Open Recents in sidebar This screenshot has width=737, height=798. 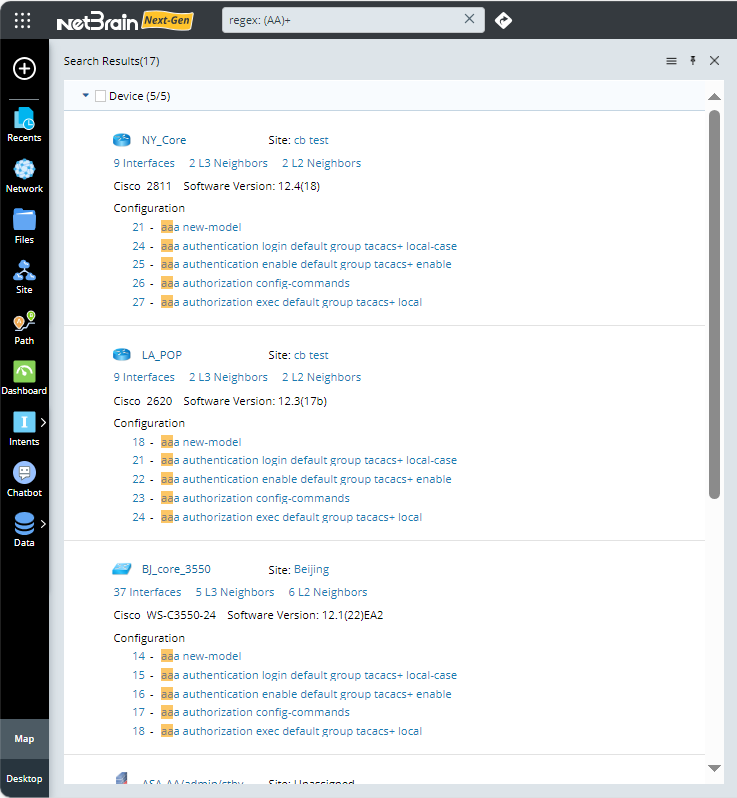24,125
